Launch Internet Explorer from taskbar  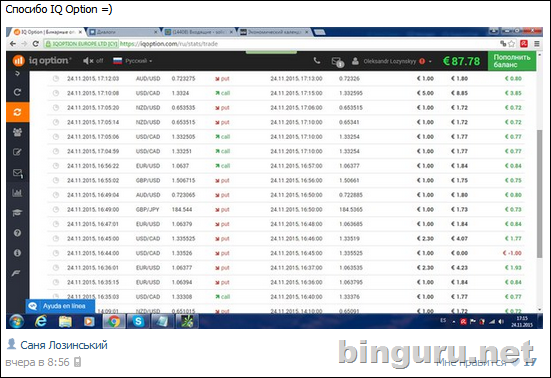[41, 321]
